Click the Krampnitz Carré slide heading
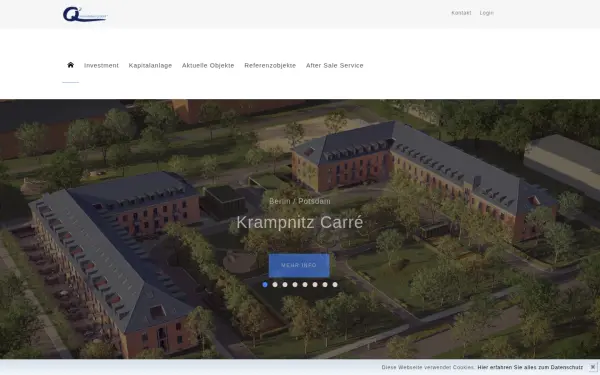 coord(300,222)
